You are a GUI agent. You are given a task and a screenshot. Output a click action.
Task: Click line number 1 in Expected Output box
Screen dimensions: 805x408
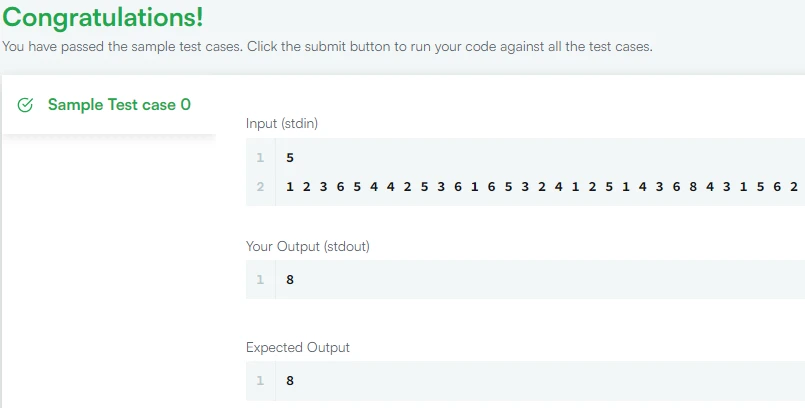point(260,381)
